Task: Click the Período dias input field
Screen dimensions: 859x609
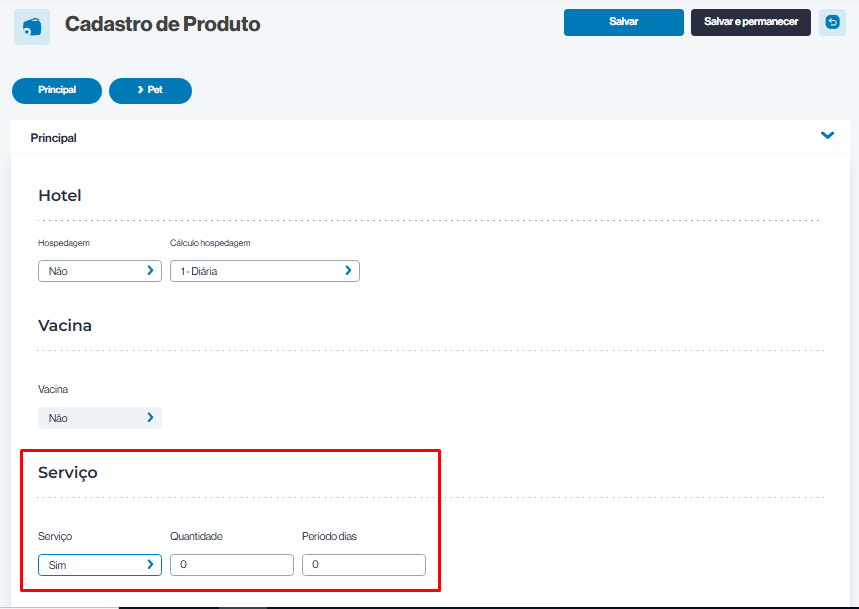Action: coord(364,565)
